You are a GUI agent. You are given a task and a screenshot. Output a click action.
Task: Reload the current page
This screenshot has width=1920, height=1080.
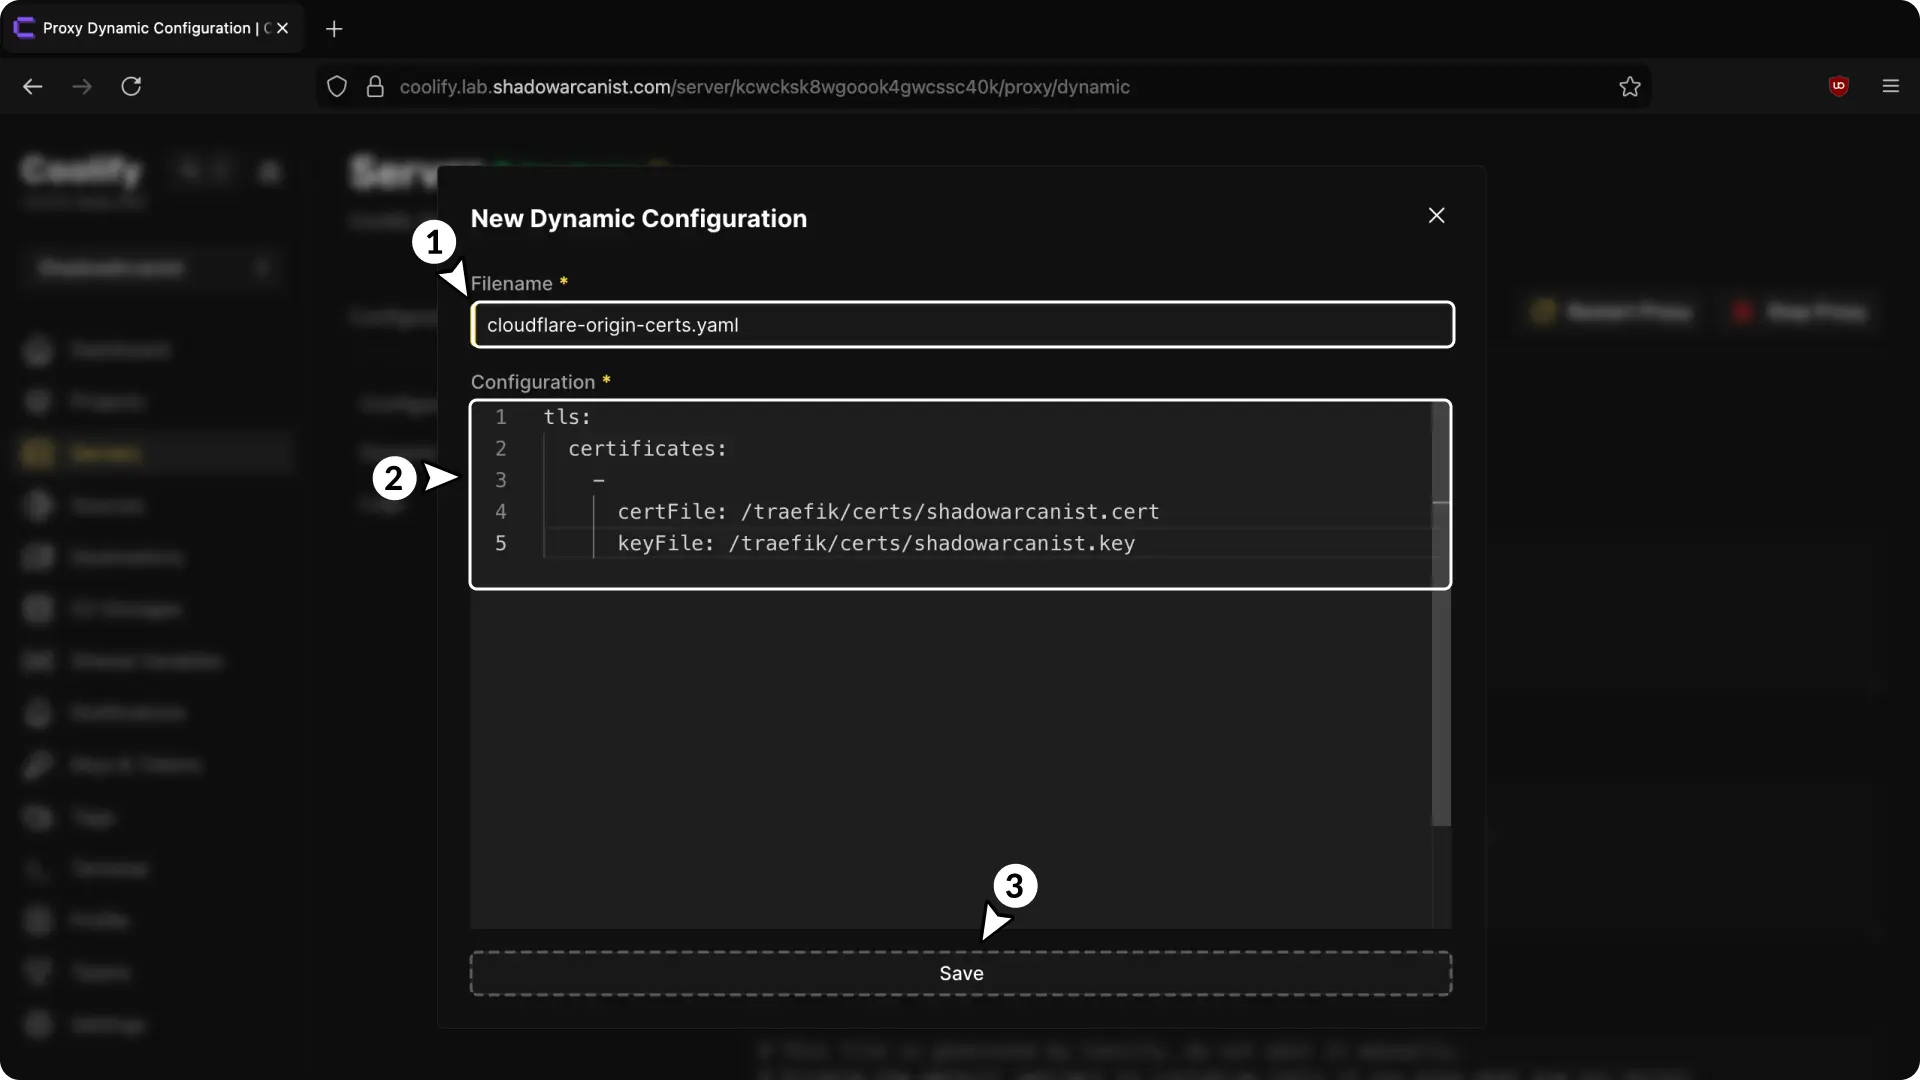pos(131,87)
